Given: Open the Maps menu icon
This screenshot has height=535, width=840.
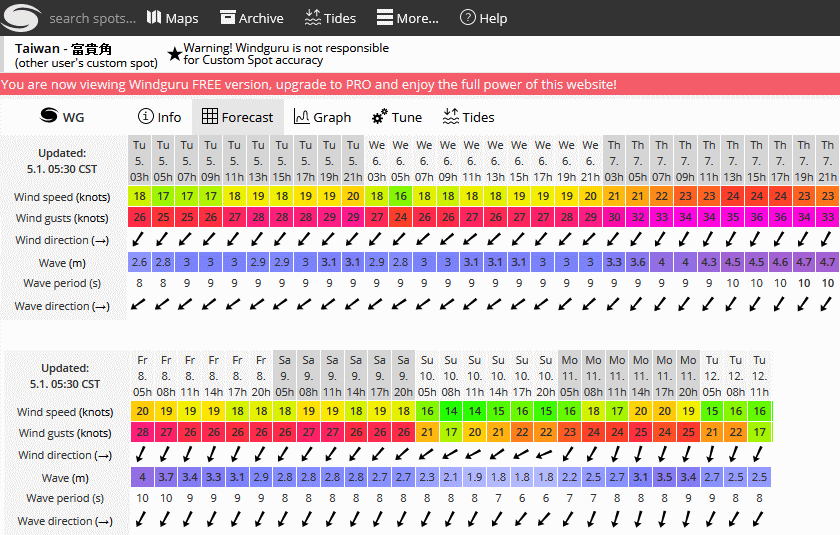Looking at the screenshot, I should tap(154, 18).
